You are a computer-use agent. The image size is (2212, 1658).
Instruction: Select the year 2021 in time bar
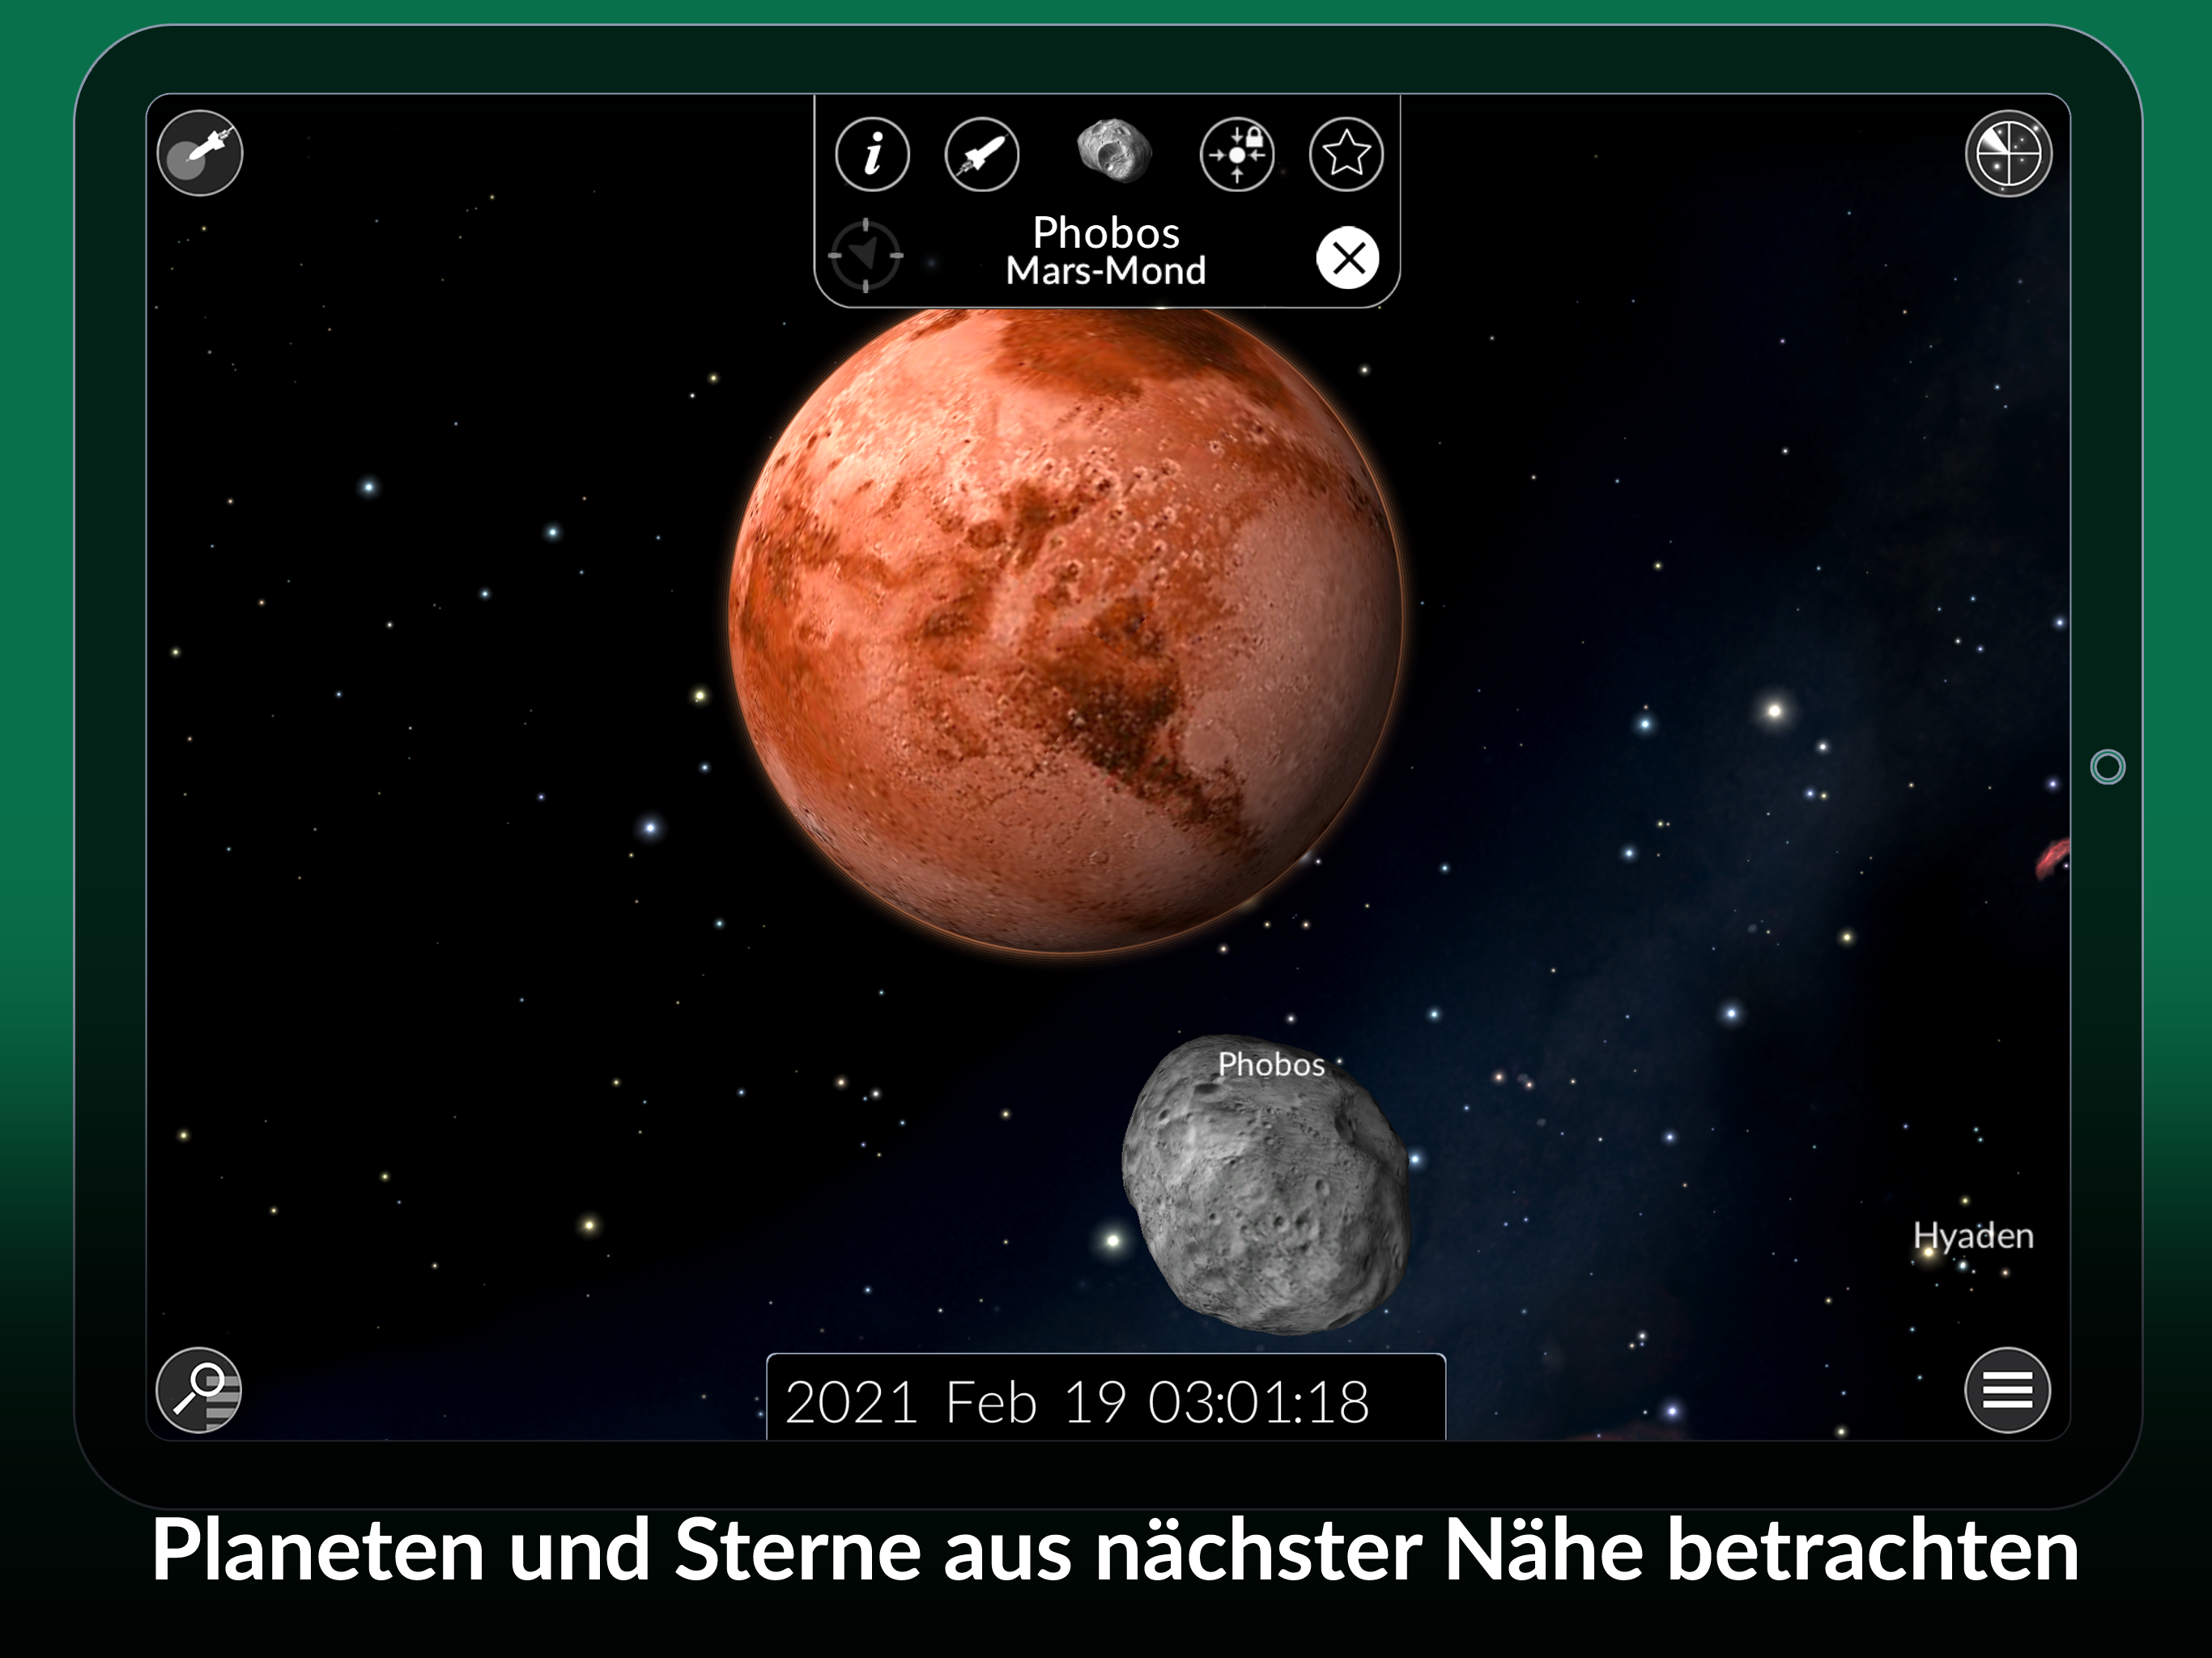click(851, 1402)
